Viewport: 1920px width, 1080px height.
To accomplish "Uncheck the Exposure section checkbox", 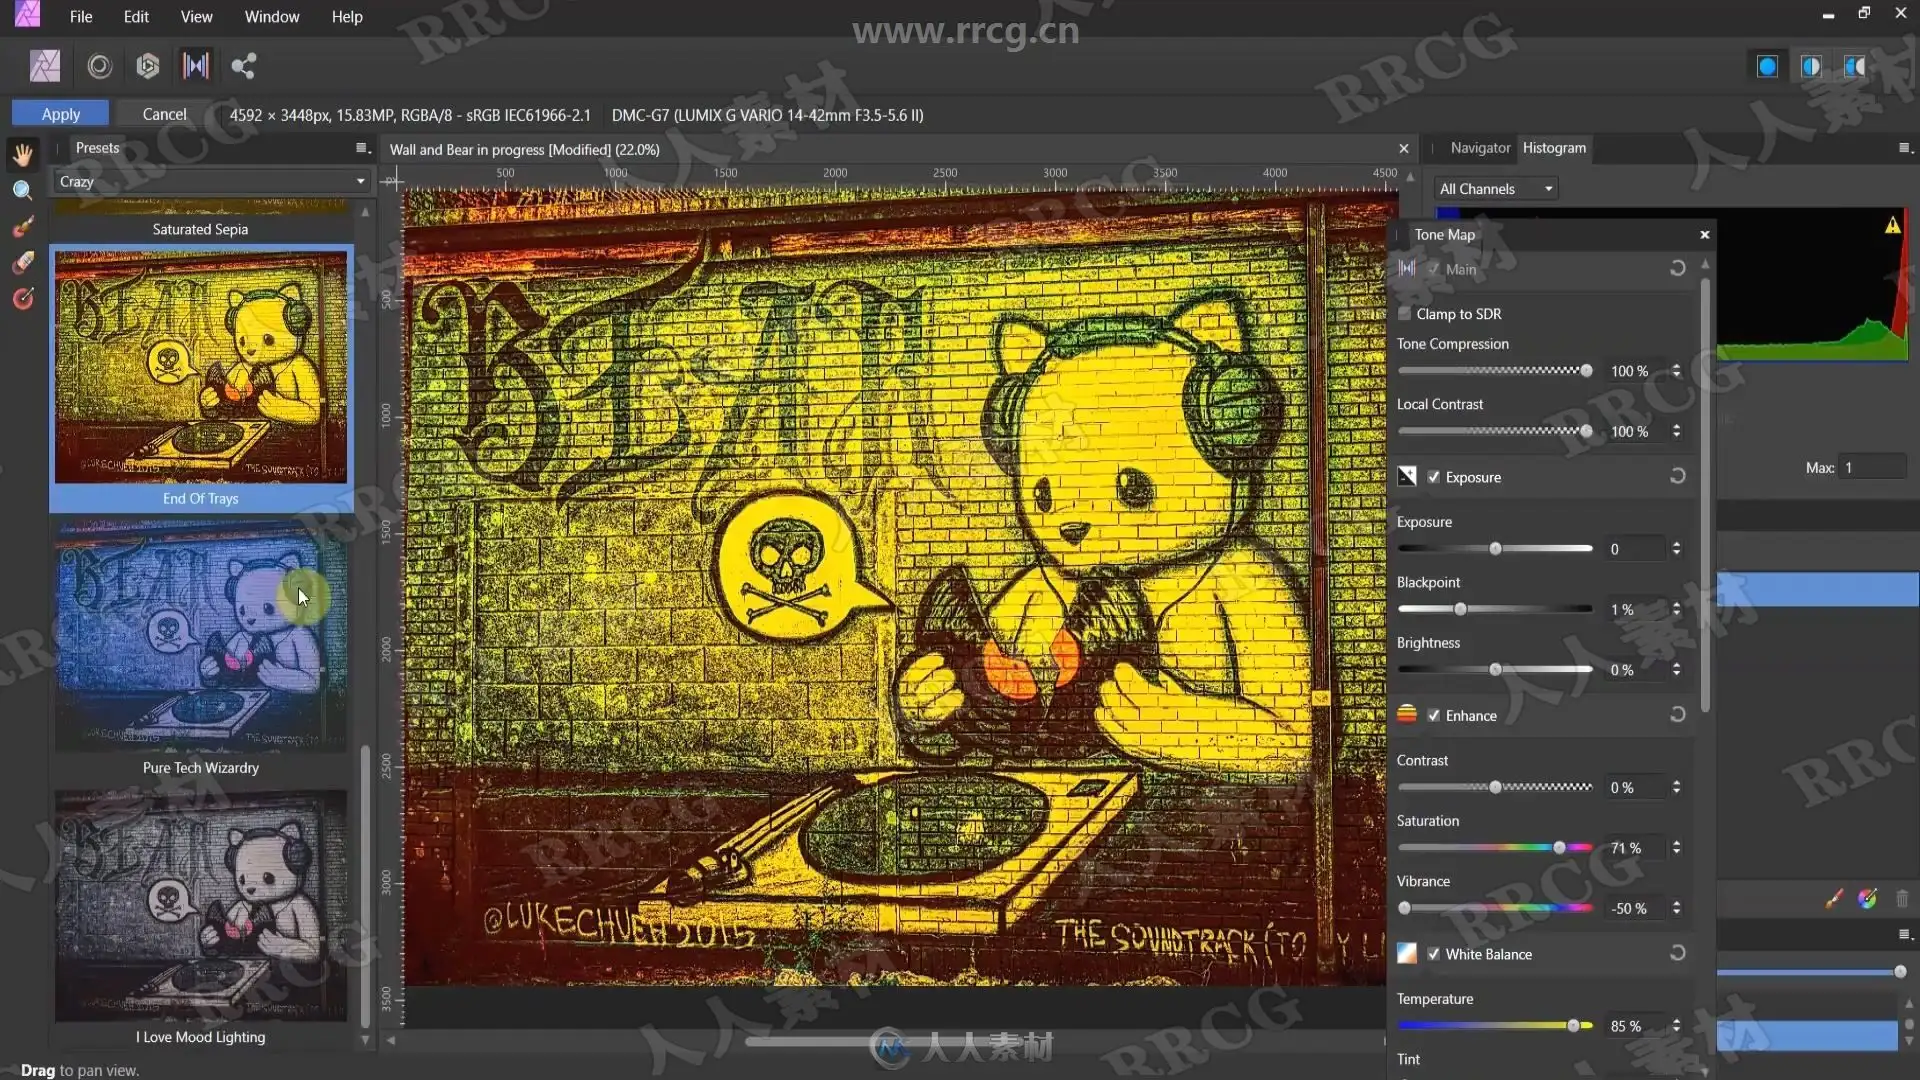I will [x=1434, y=477].
